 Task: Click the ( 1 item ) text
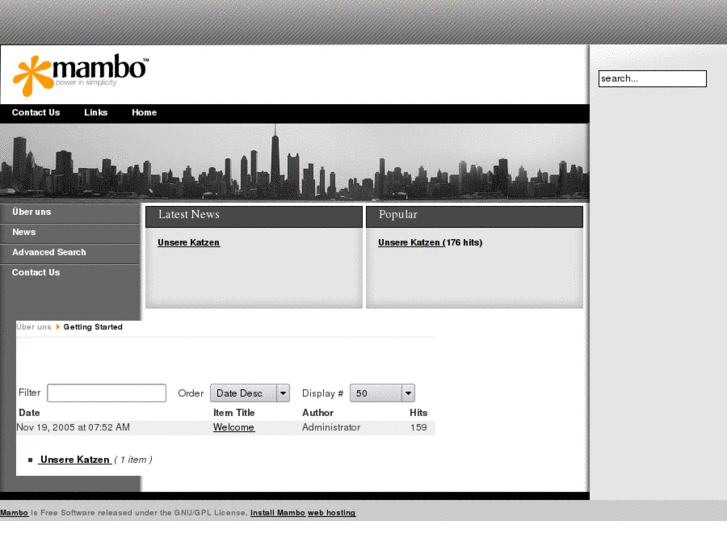click(x=133, y=460)
